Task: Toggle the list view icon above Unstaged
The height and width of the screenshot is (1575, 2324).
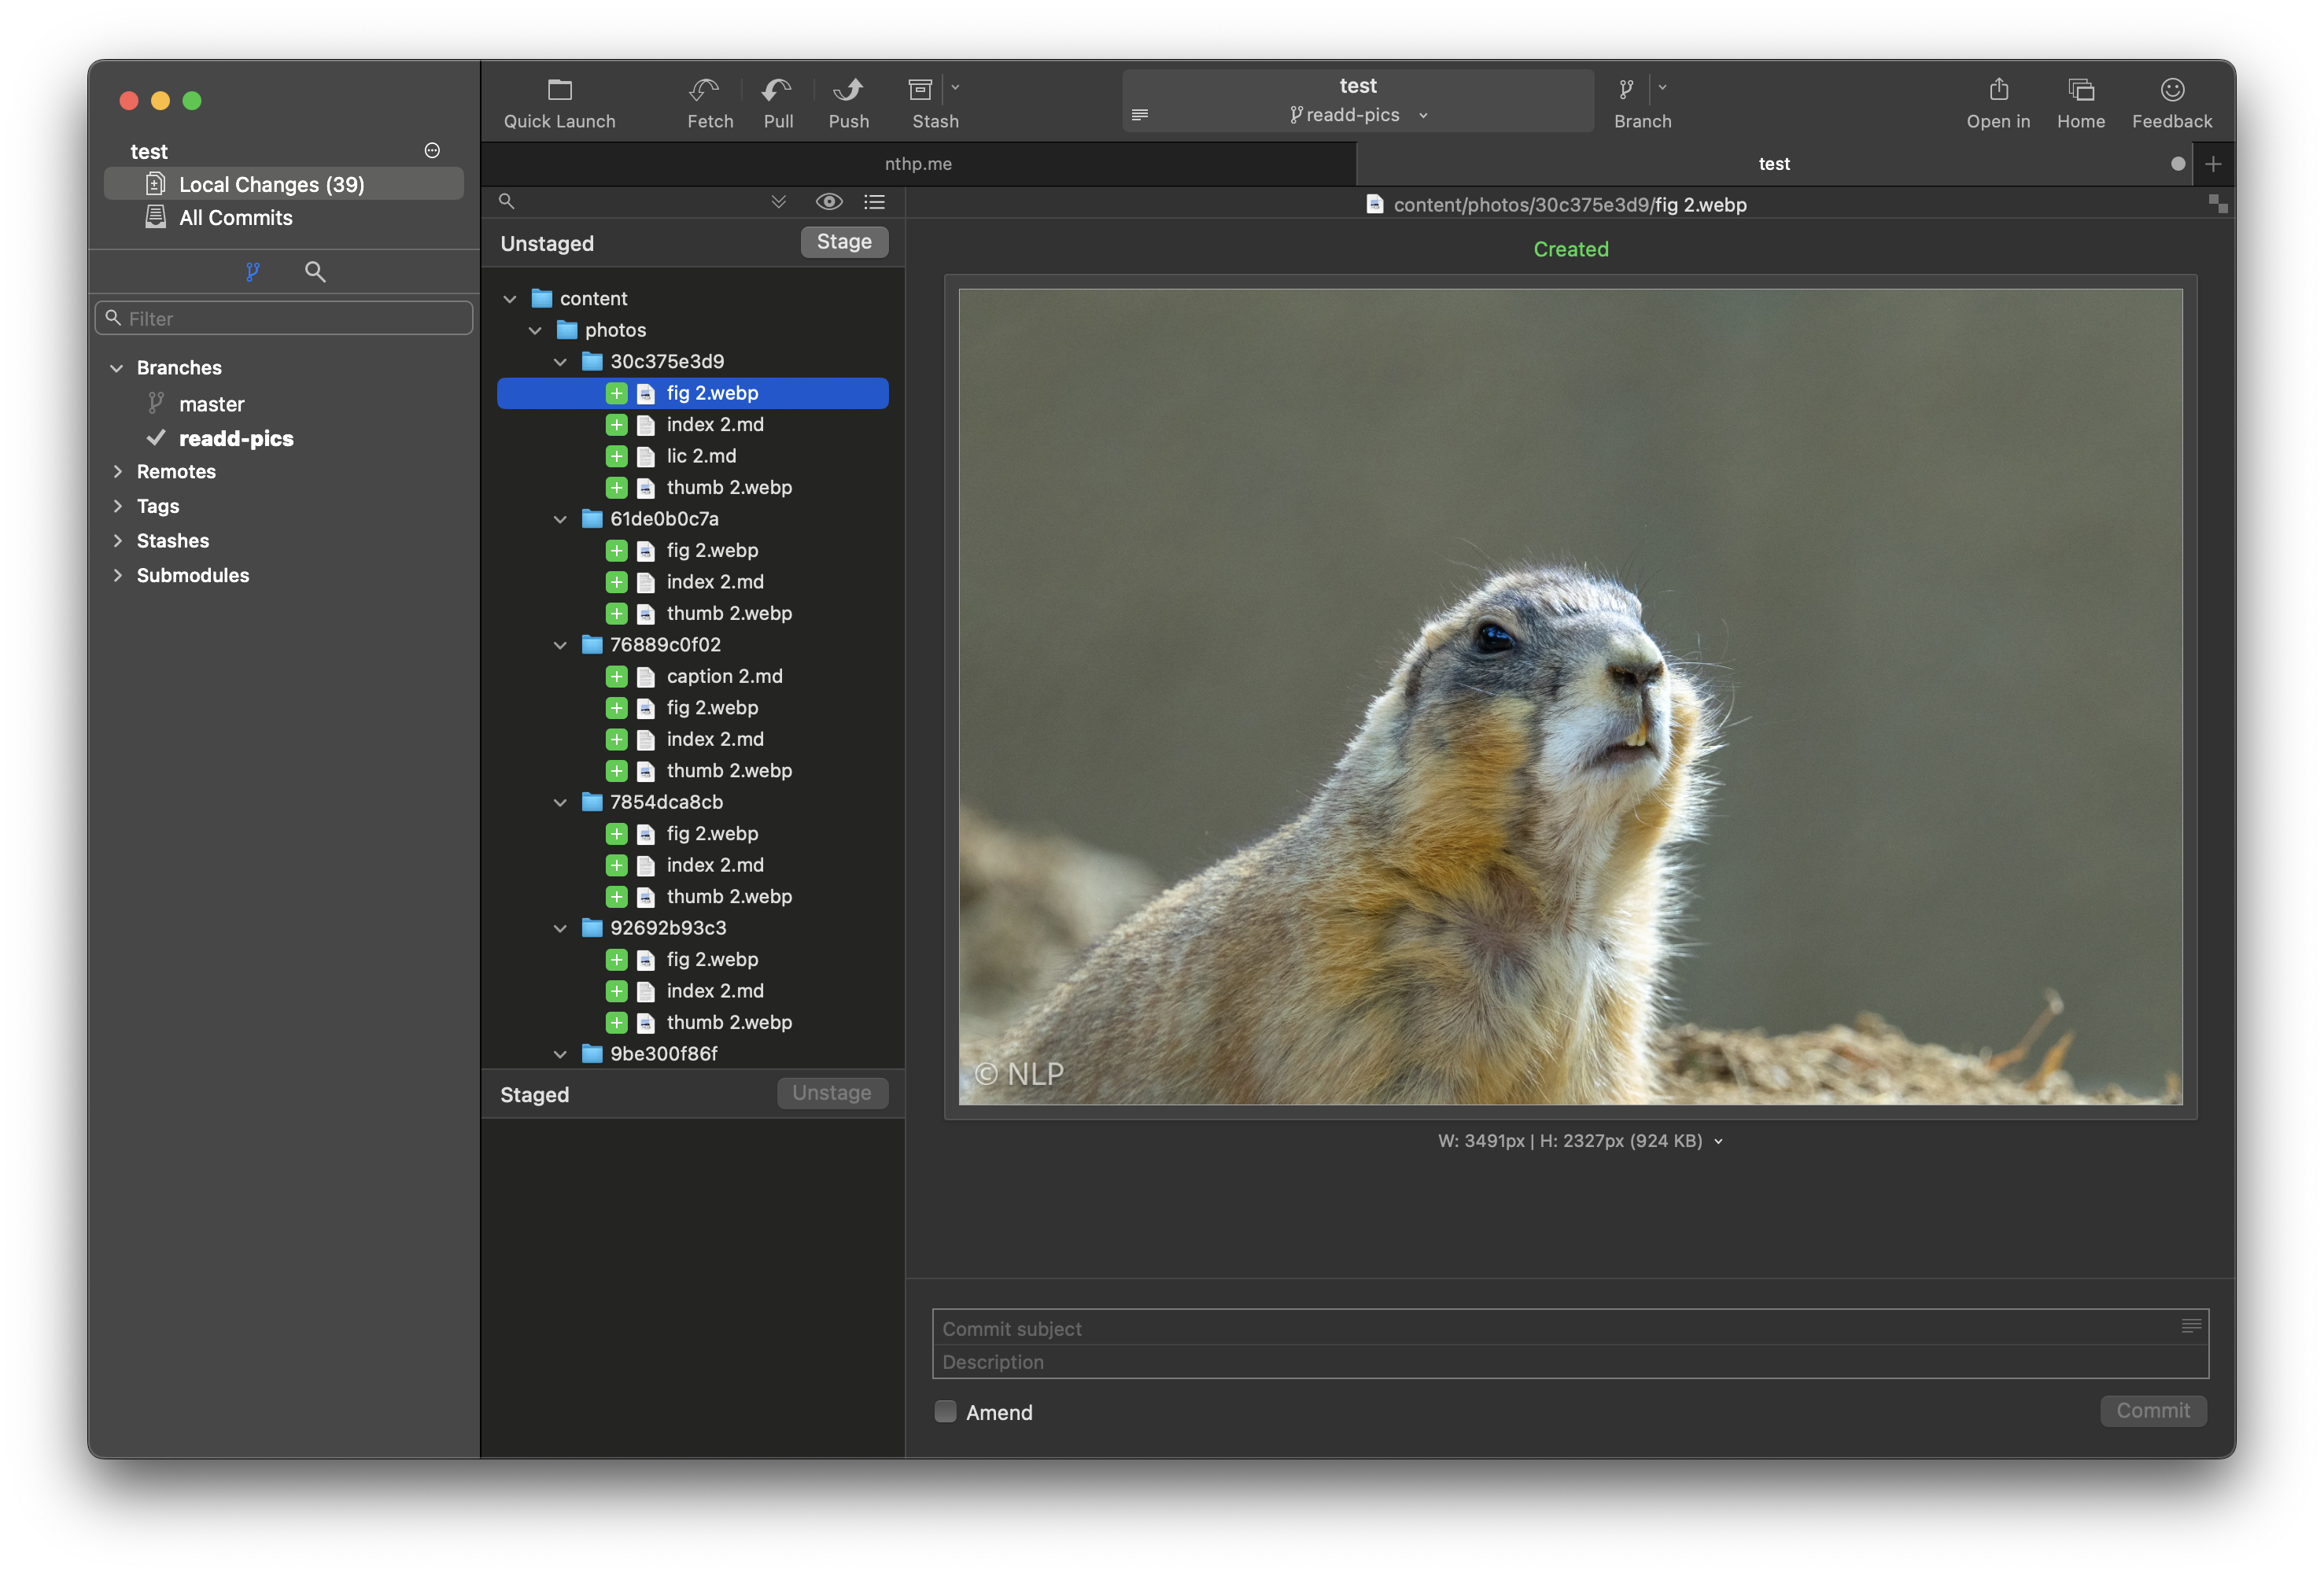Action: [874, 202]
